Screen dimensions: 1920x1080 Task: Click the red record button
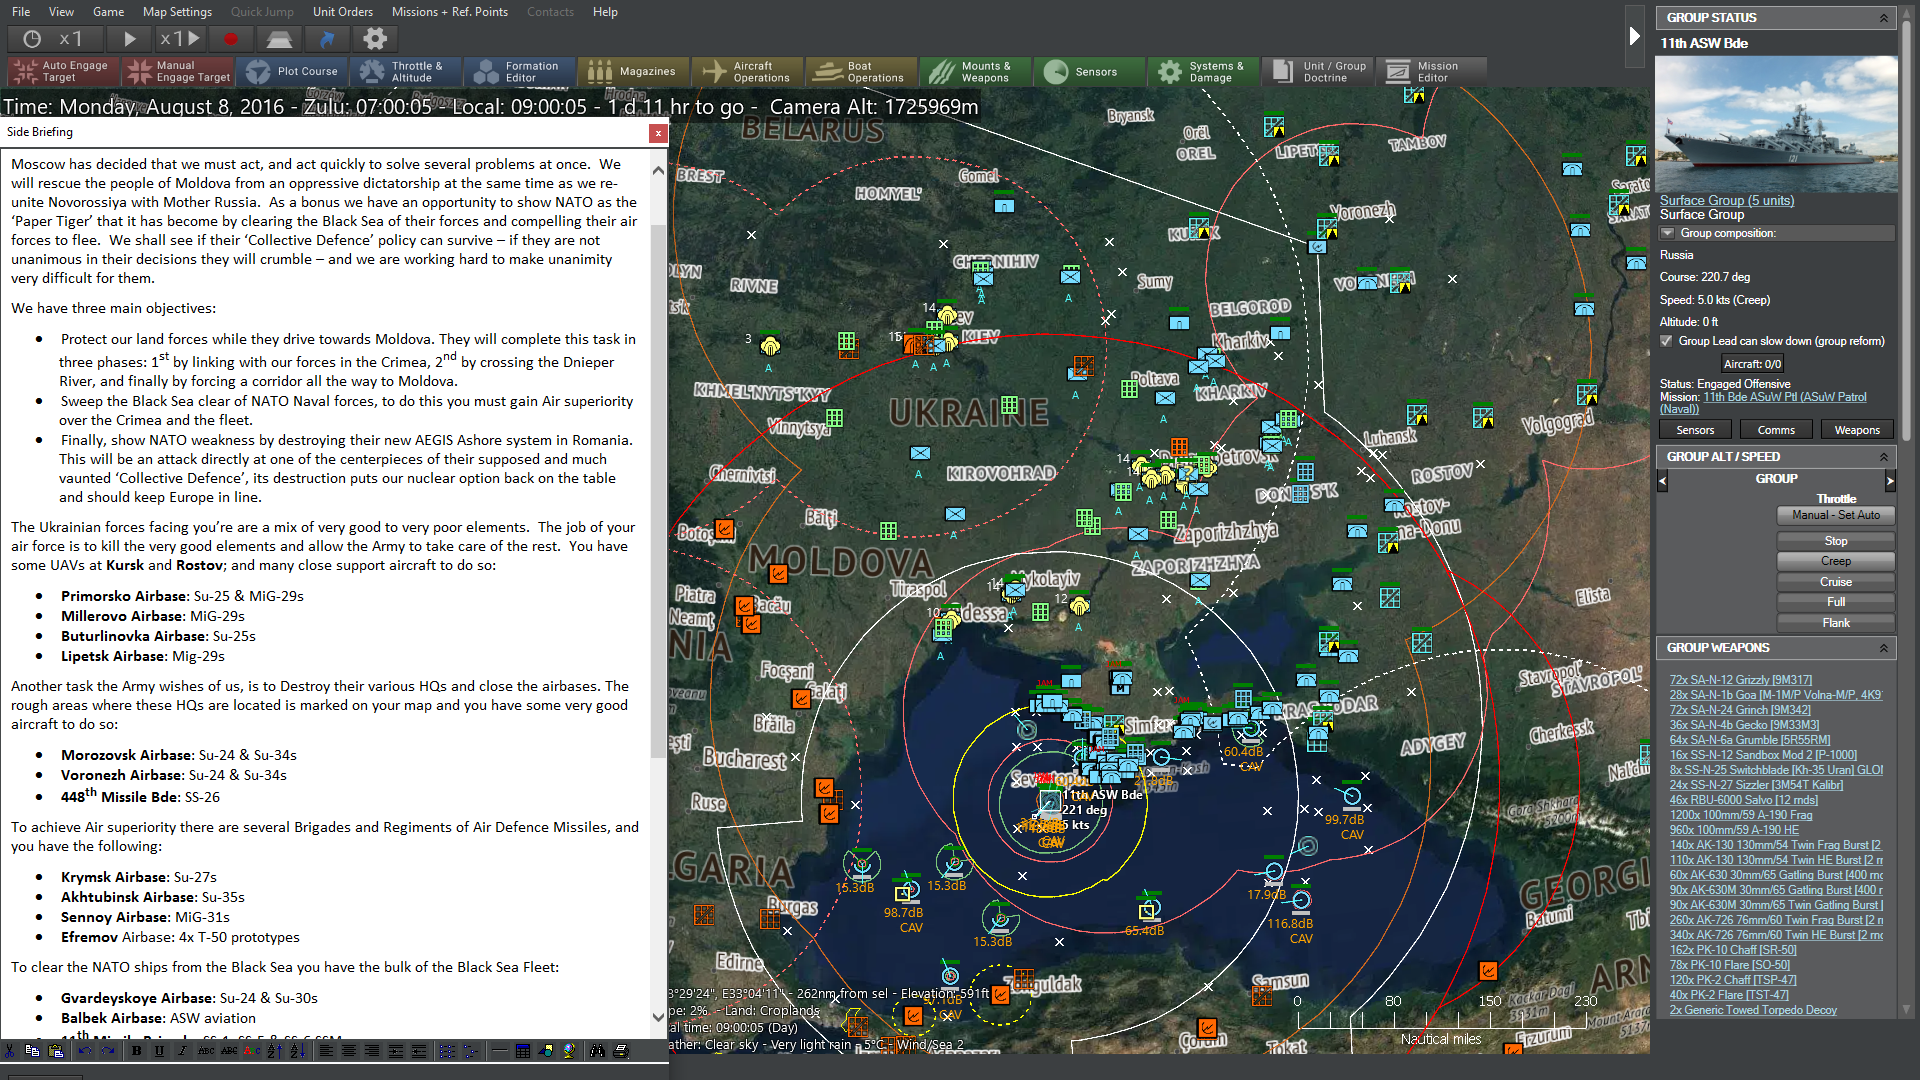click(x=231, y=39)
